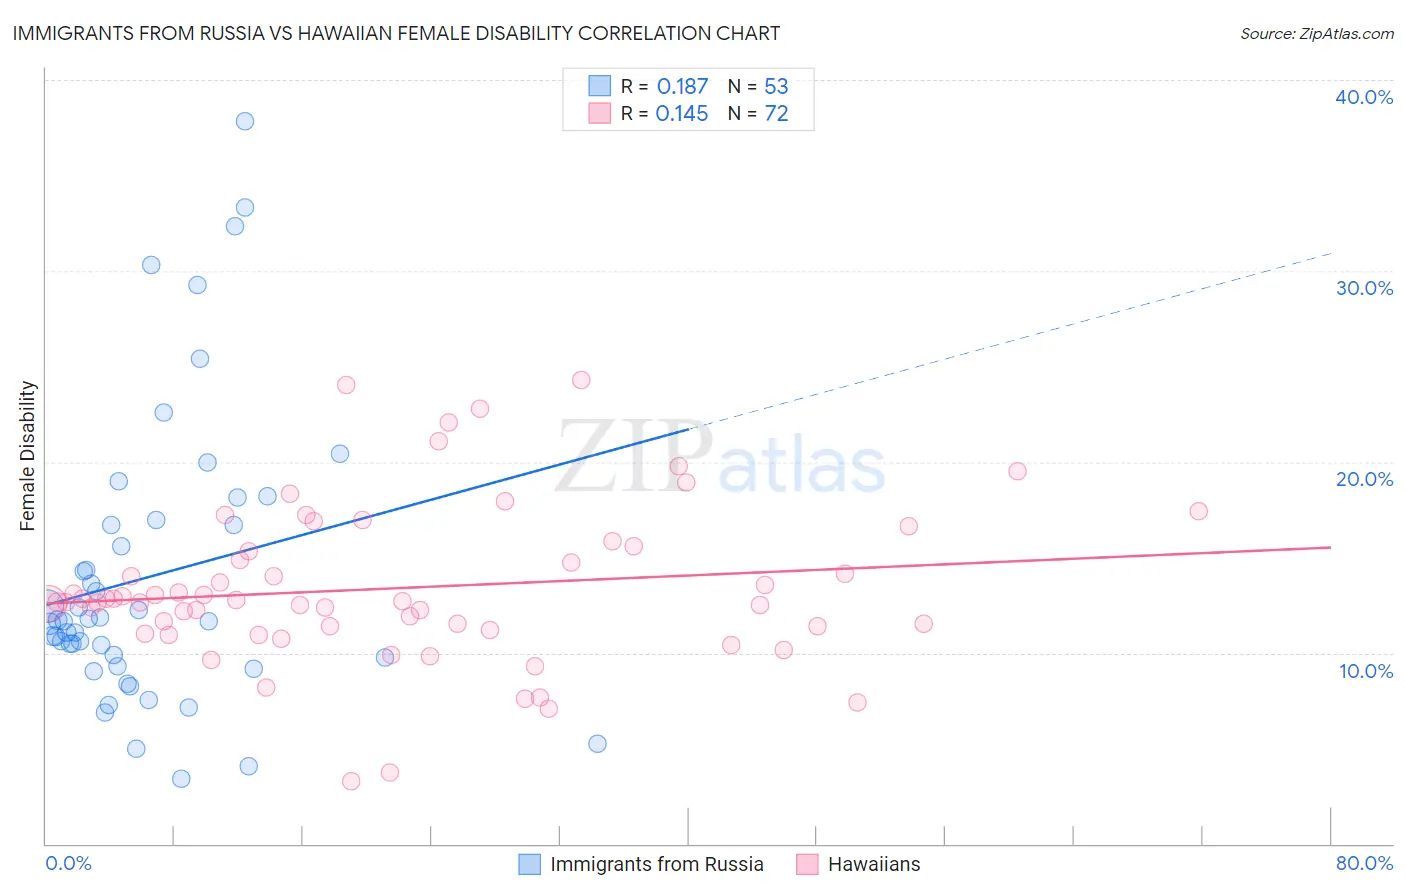
Task: Click the 30.0% y-axis label
Action: (1364, 288)
